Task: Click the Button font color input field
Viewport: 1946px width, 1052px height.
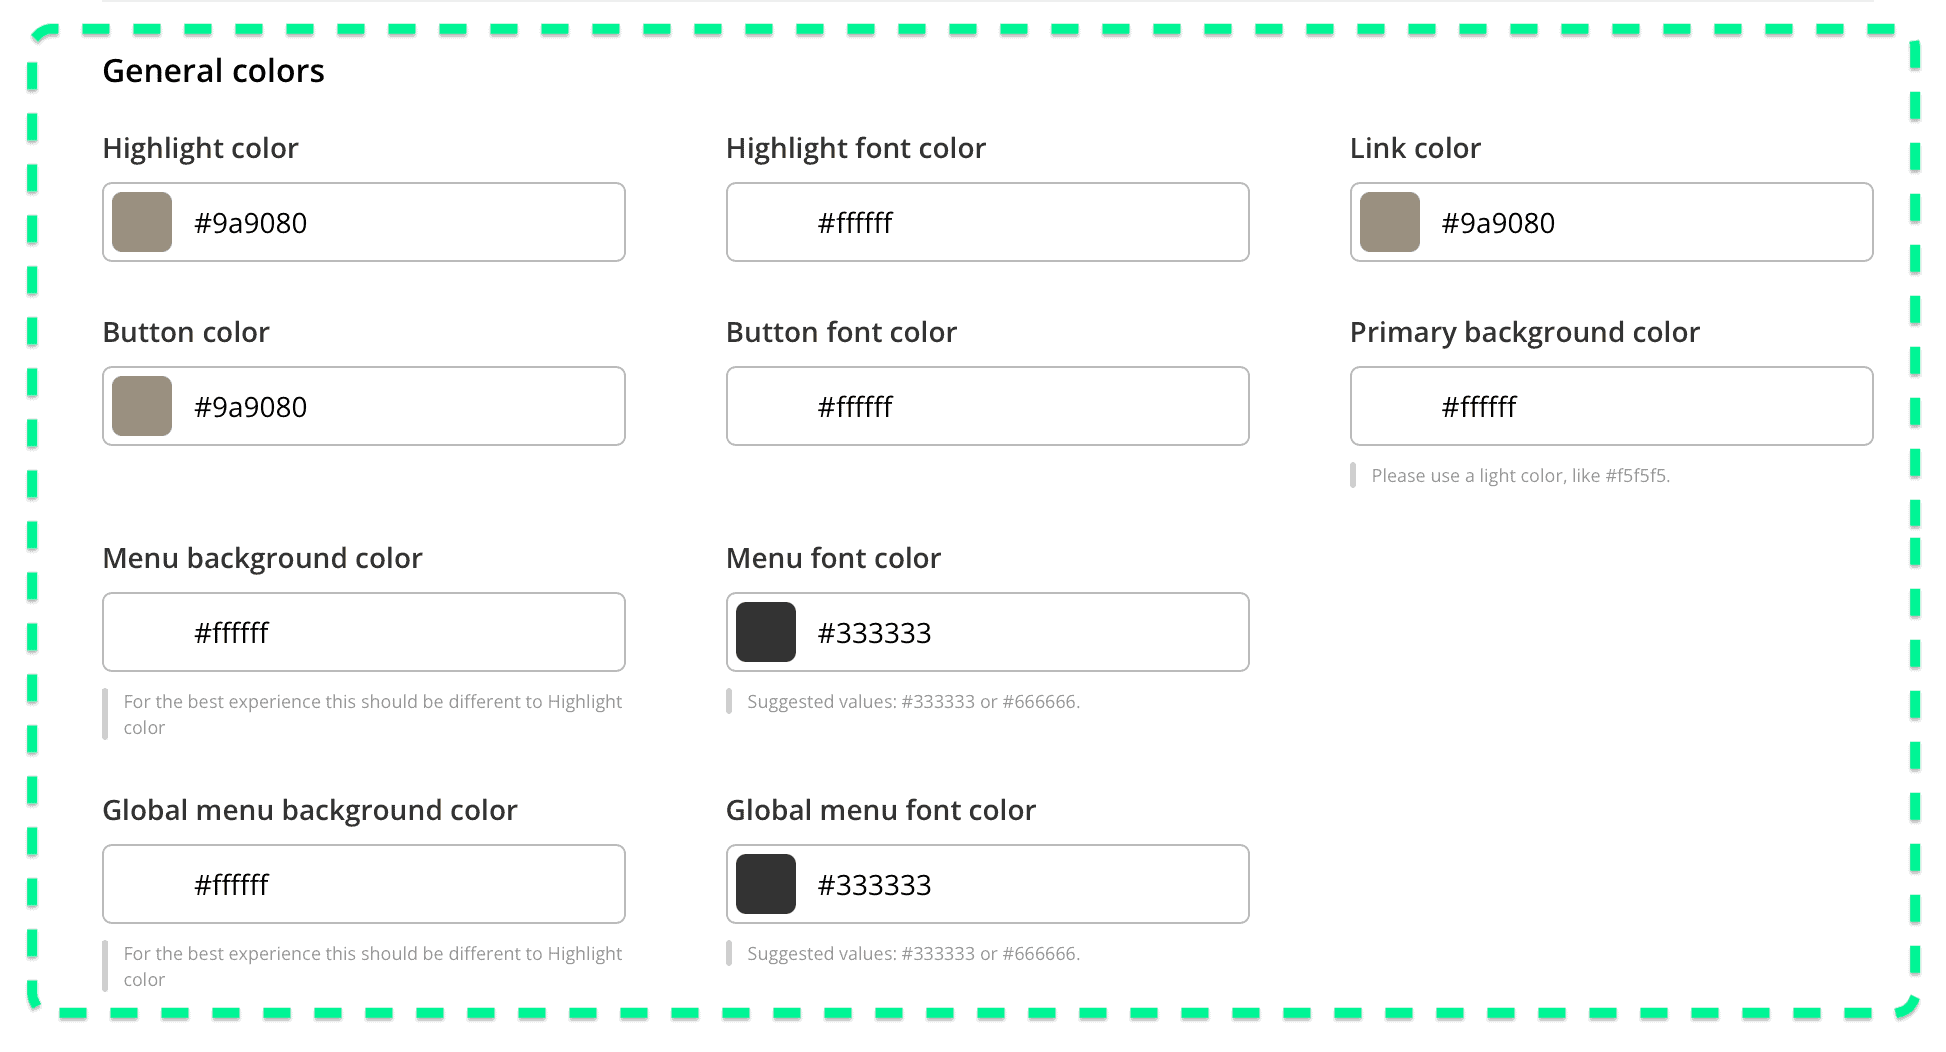Action: [985, 406]
